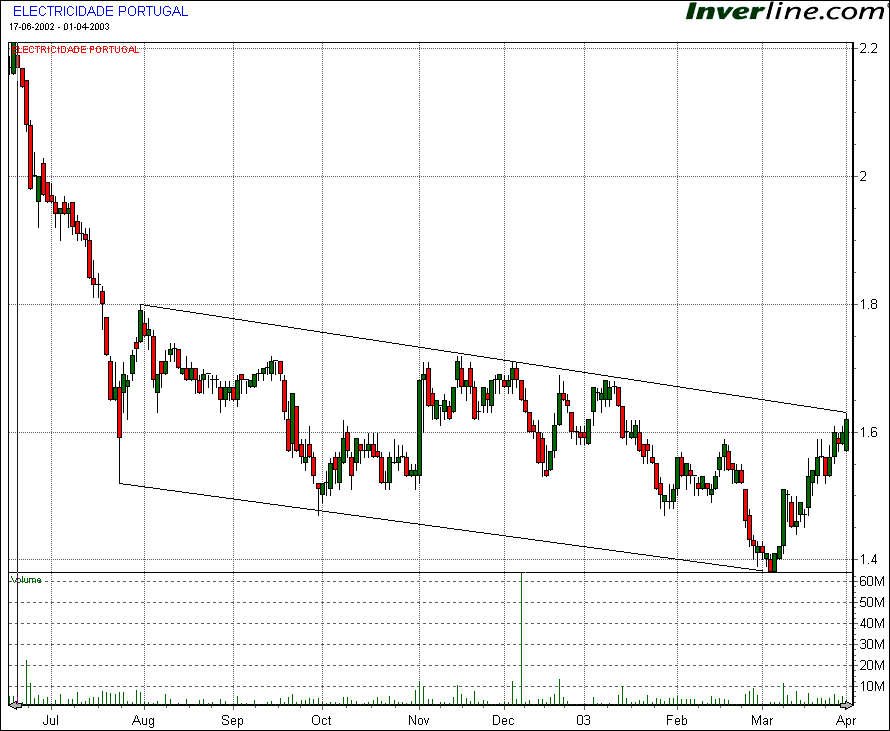
Task: Click the Jul month label
Action: pyautogui.click(x=51, y=720)
